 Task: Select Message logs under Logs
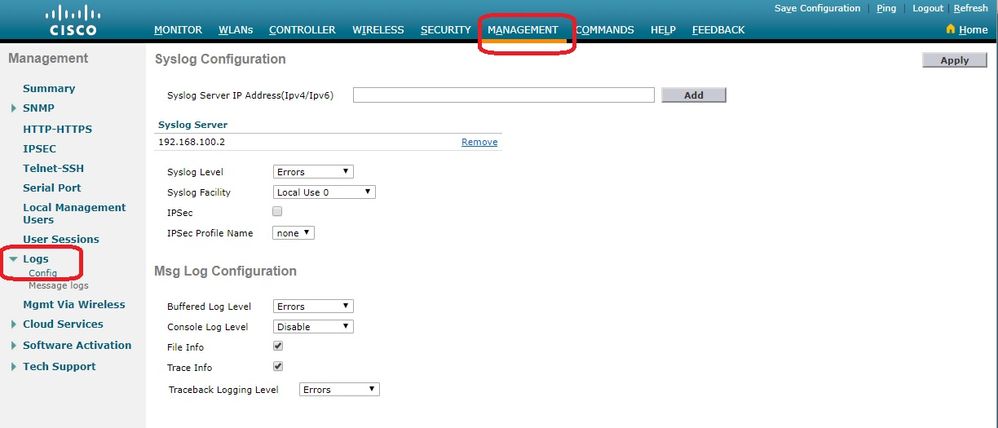click(x=59, y=286)
